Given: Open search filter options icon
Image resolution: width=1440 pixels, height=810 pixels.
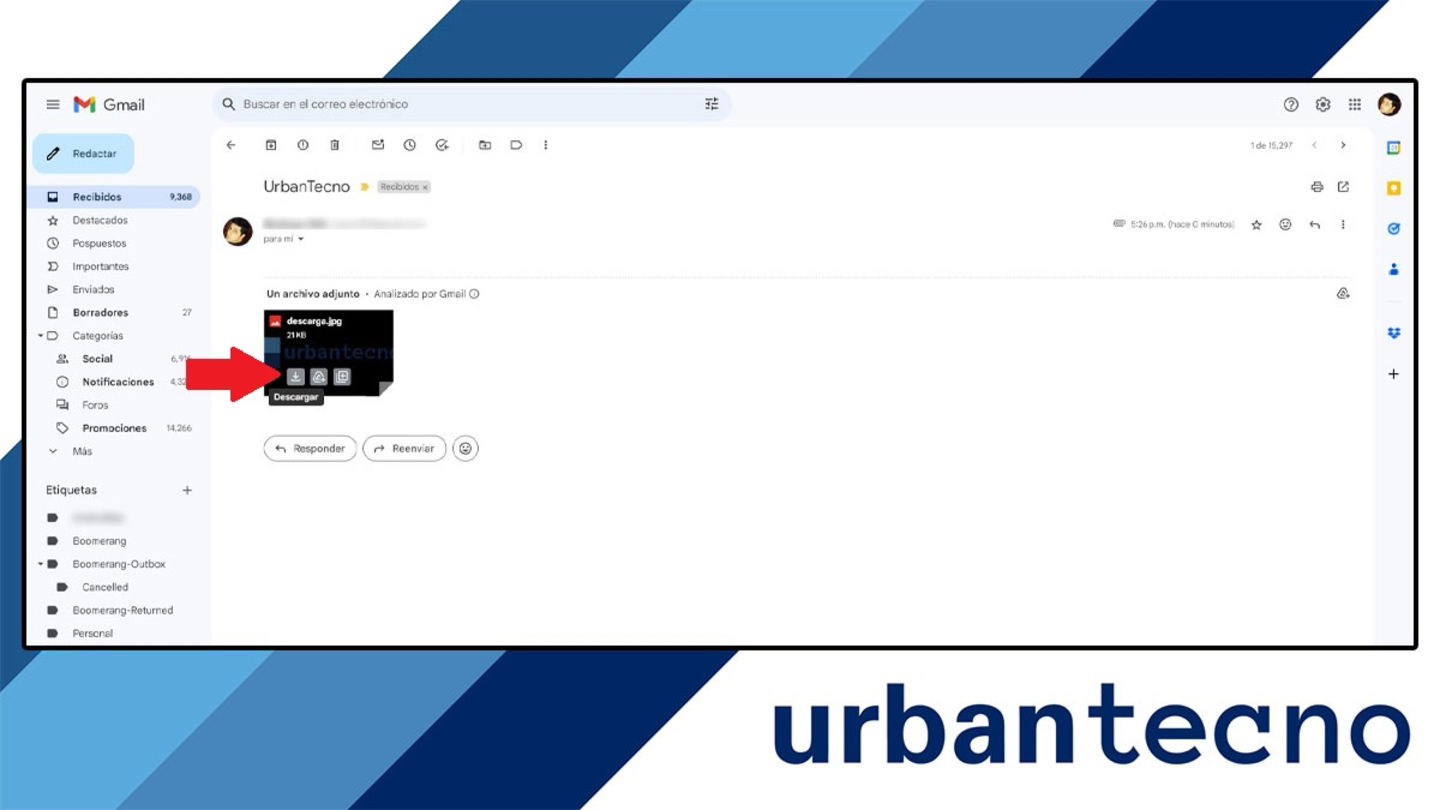Looking at the screenshot, I should coord(712,104).
